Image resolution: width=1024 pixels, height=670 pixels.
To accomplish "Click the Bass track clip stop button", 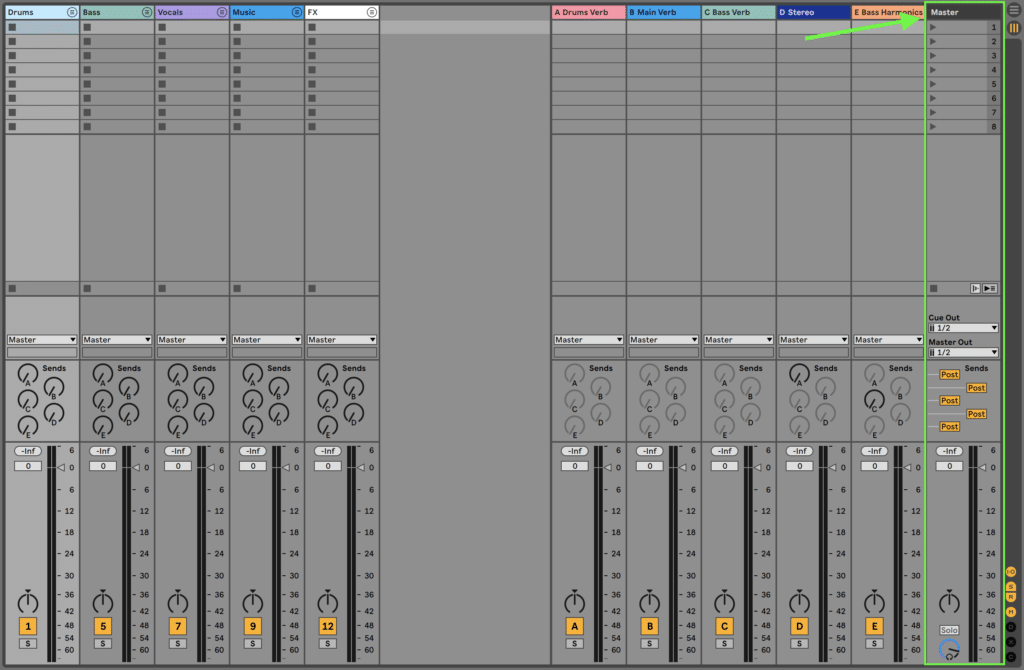I will tap(88, 289).
